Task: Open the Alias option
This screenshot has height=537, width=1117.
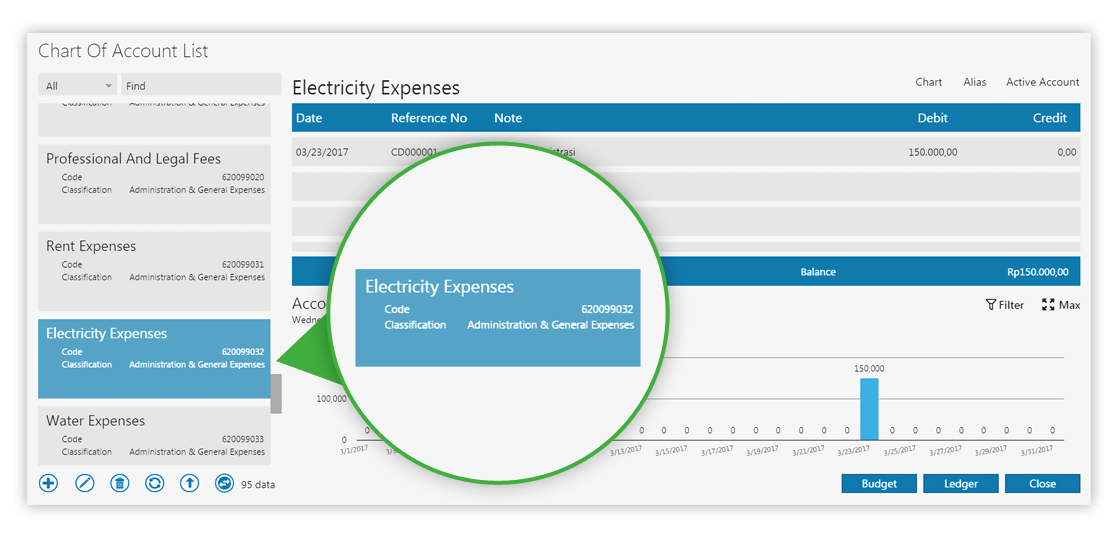Action: point(974,82)
